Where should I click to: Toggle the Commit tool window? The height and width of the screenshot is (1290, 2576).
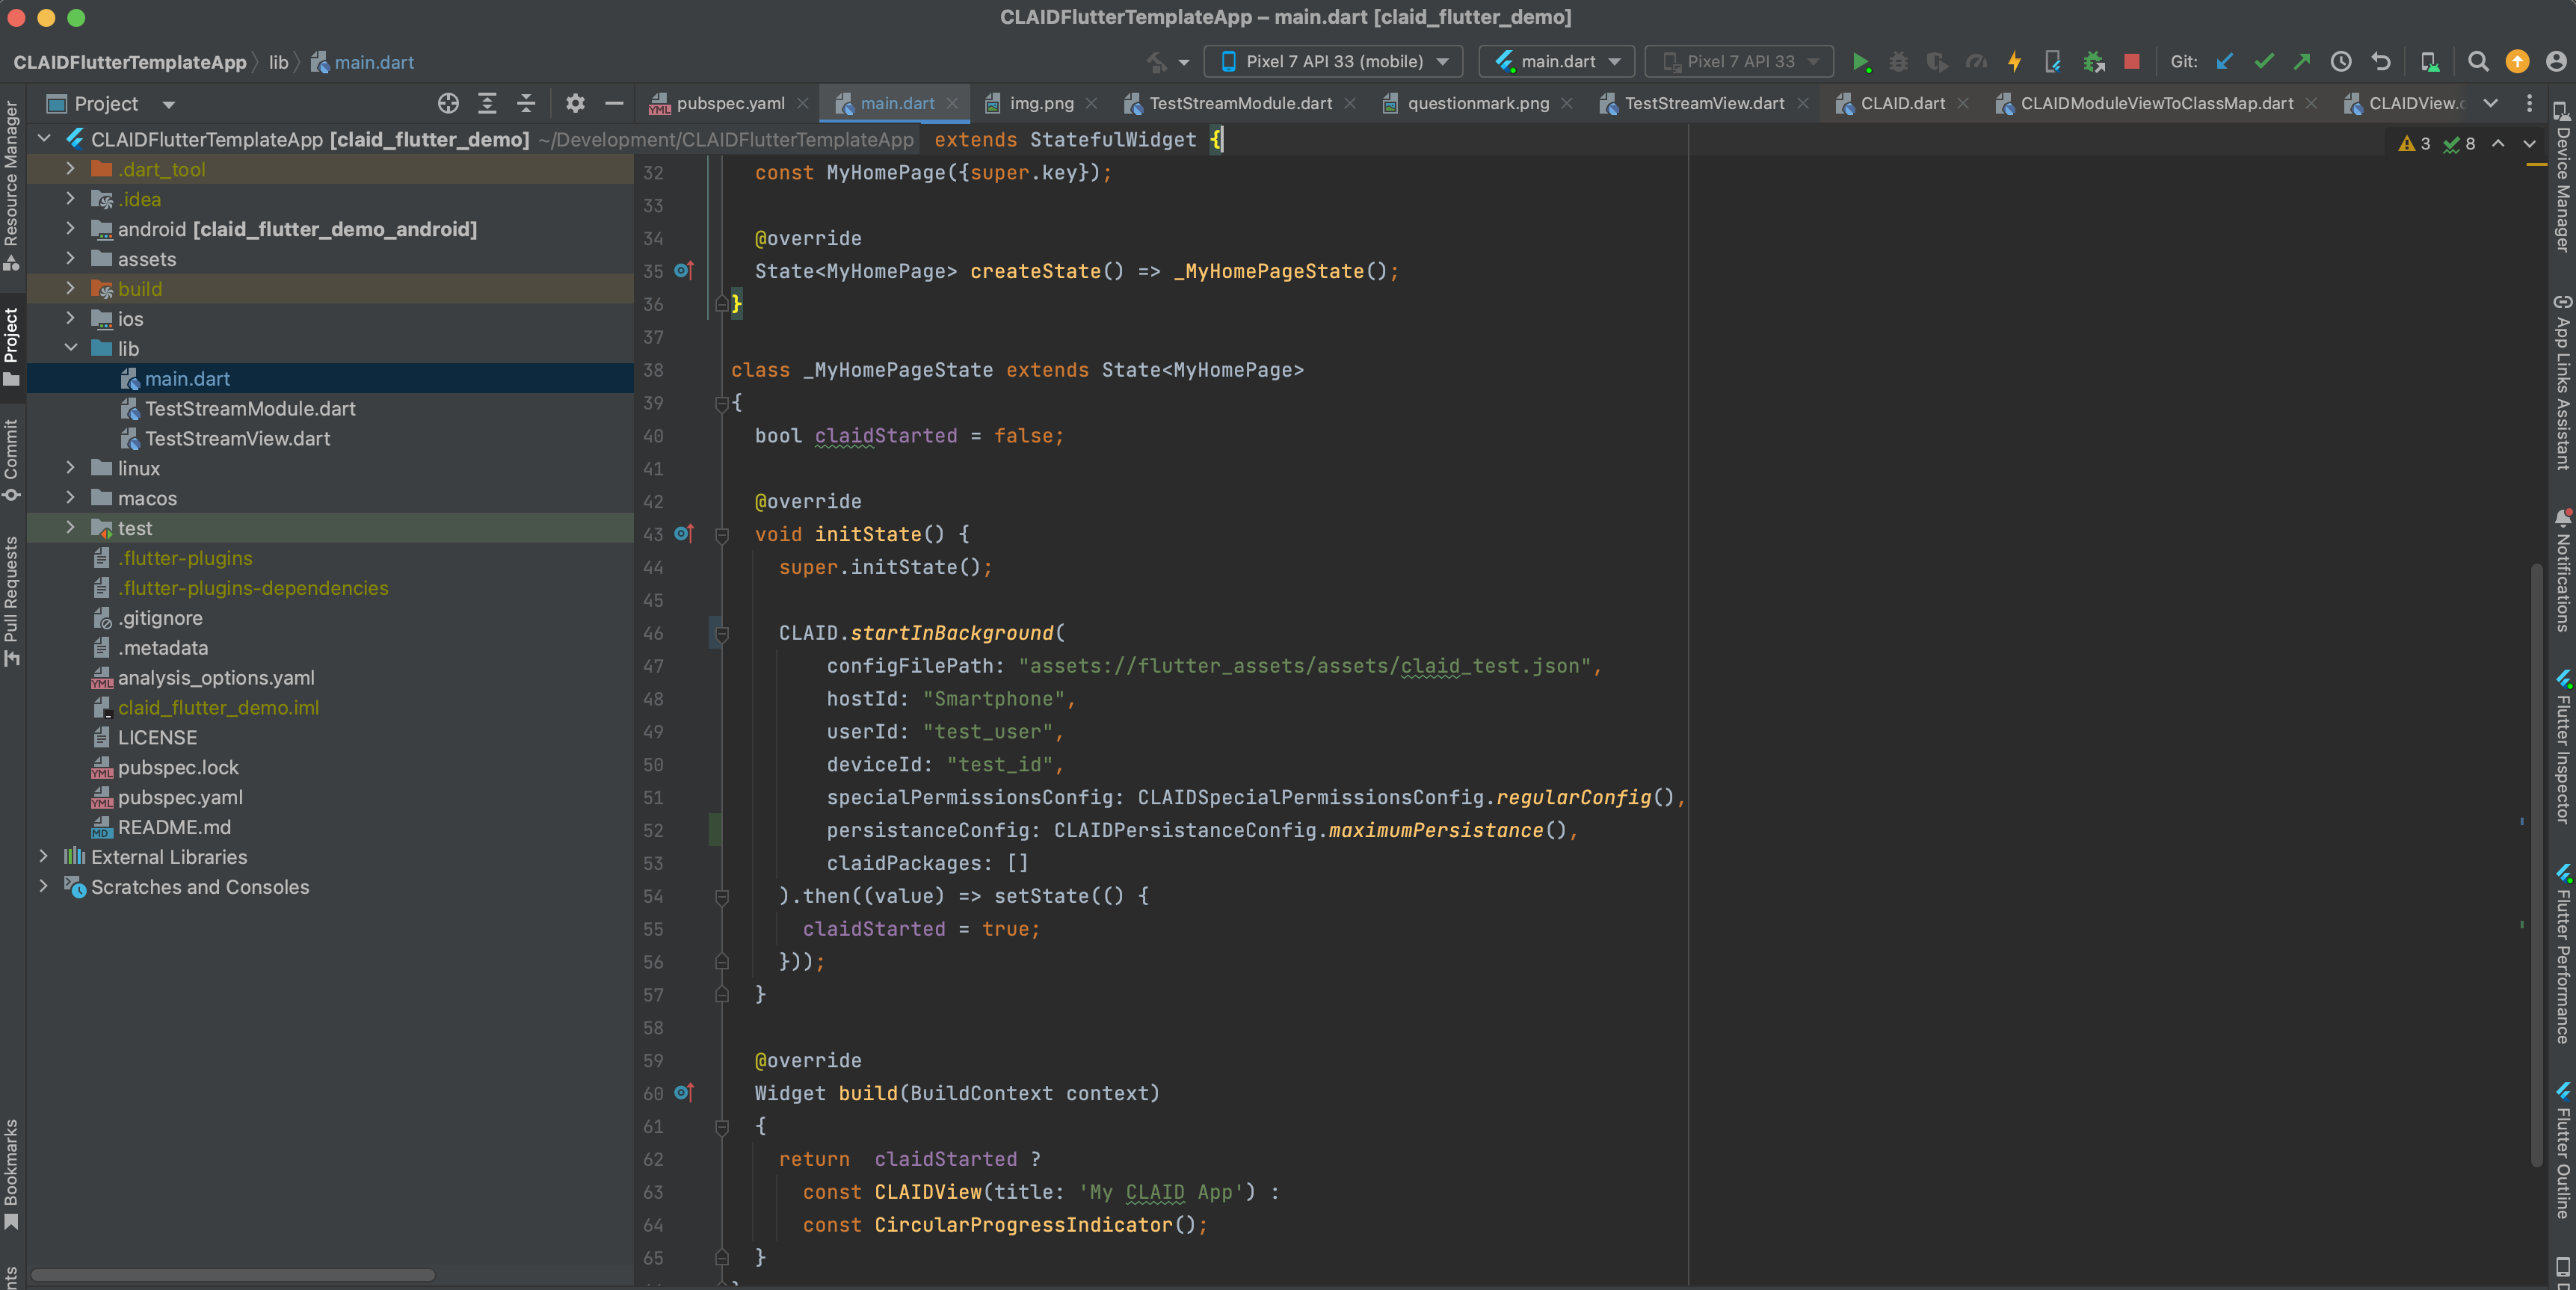click(x=11, y=460)
